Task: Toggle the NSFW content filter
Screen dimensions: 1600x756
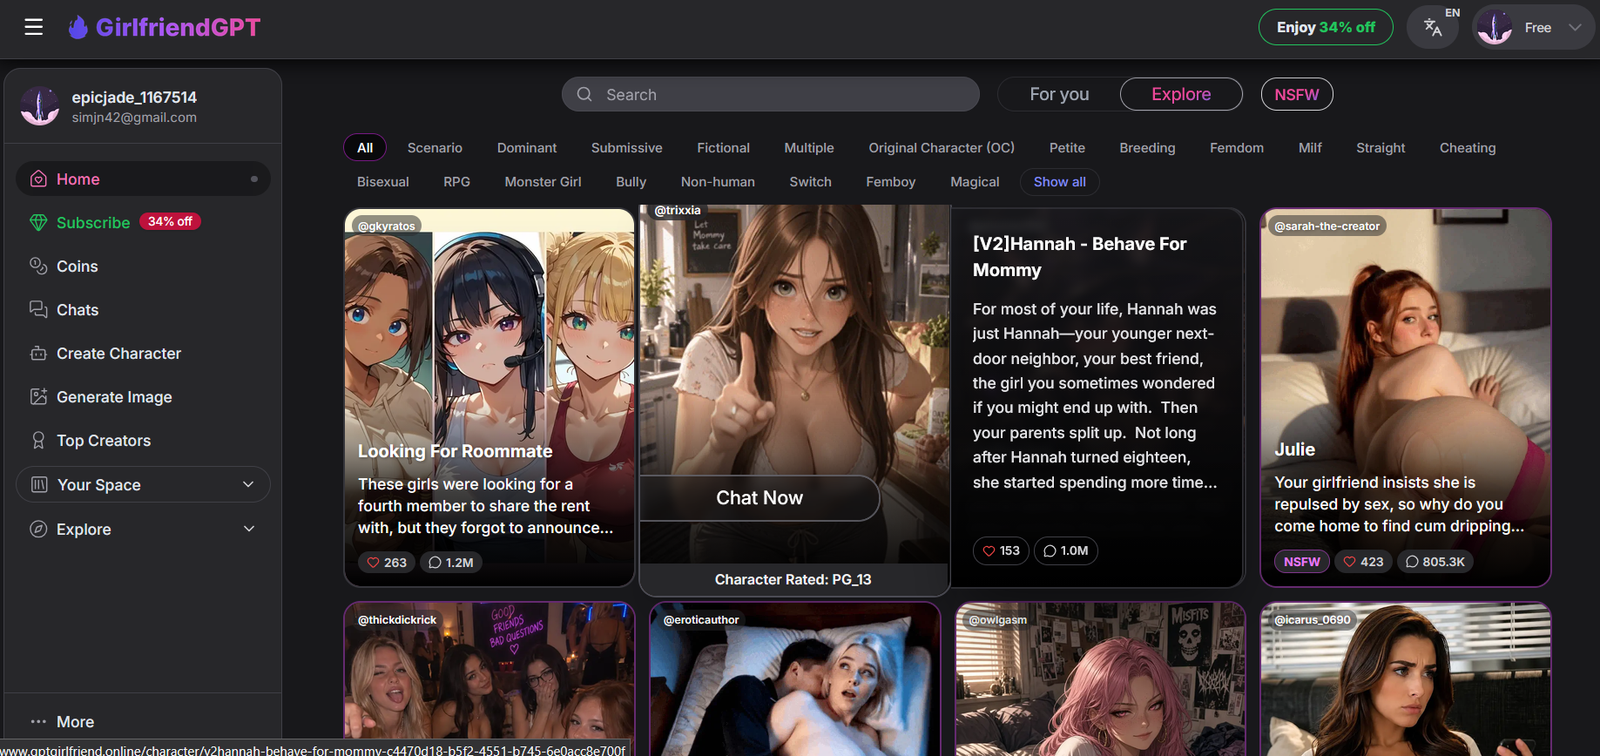Action: coord(1297,94)
